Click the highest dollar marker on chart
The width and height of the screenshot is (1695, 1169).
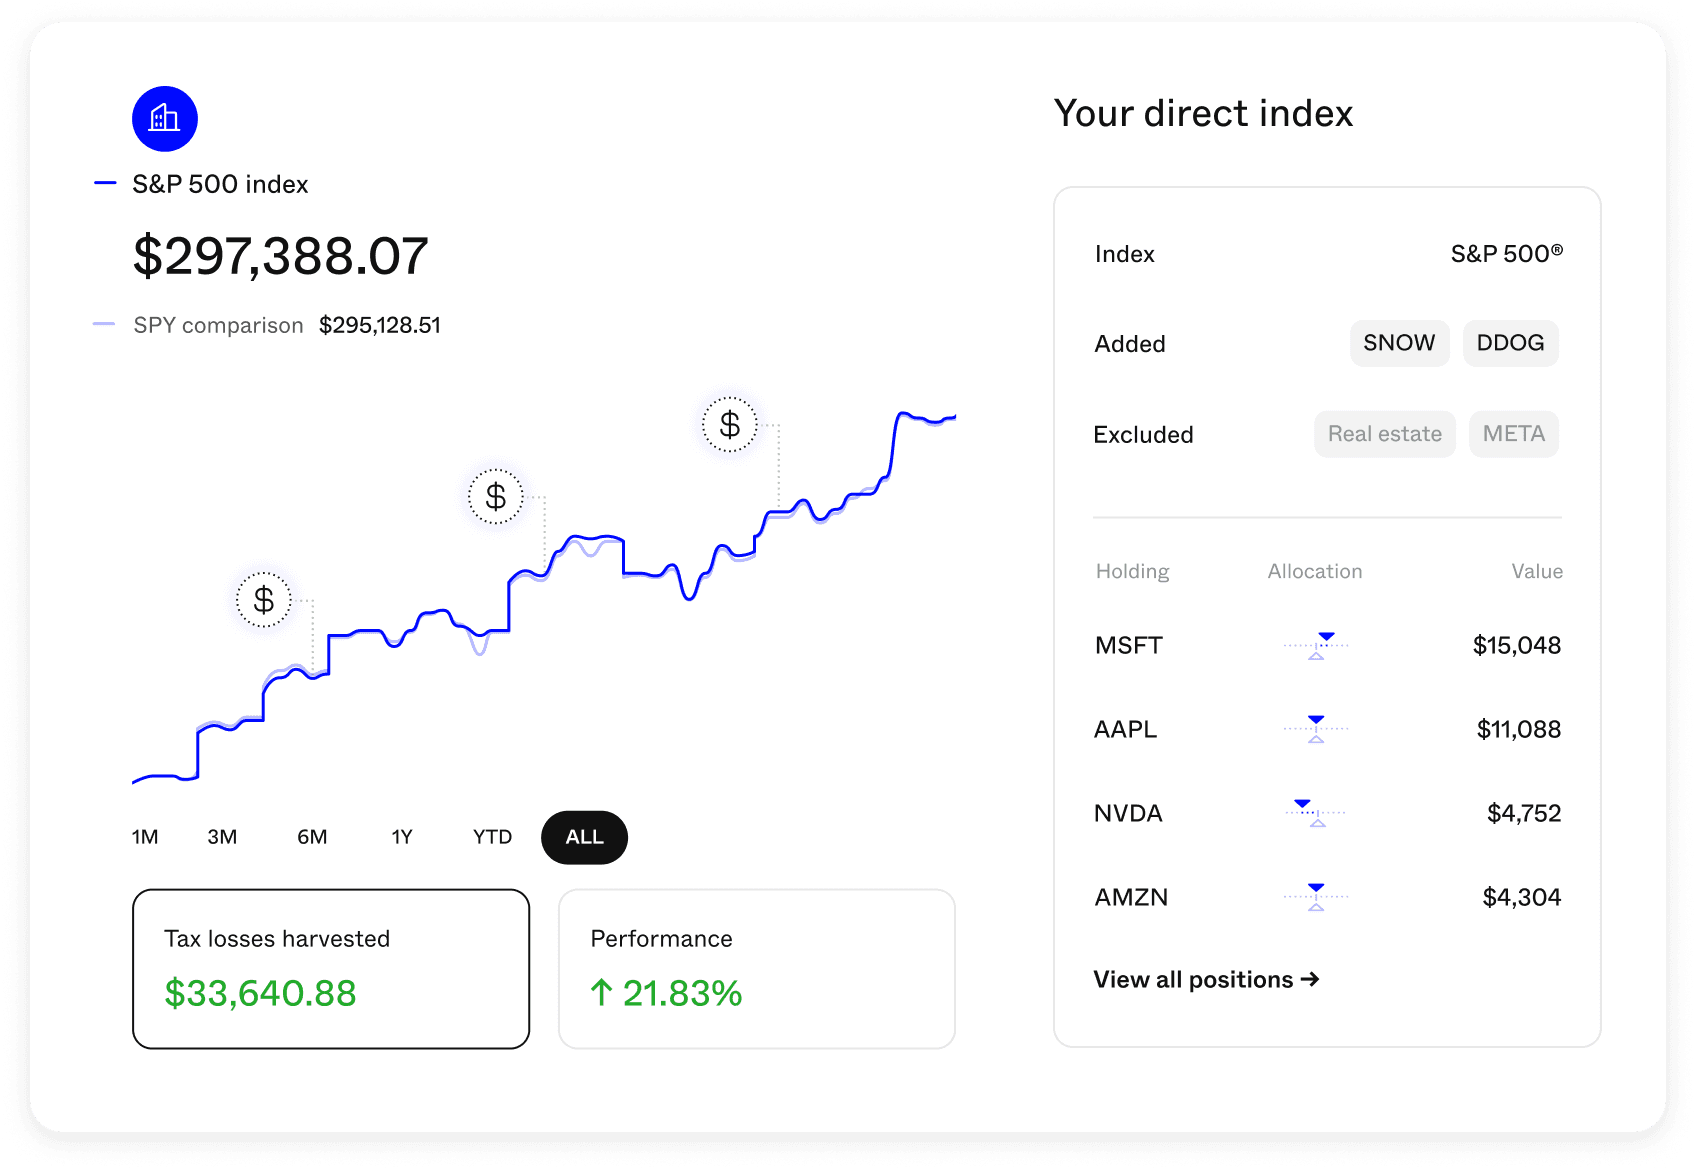pos(730,425)
